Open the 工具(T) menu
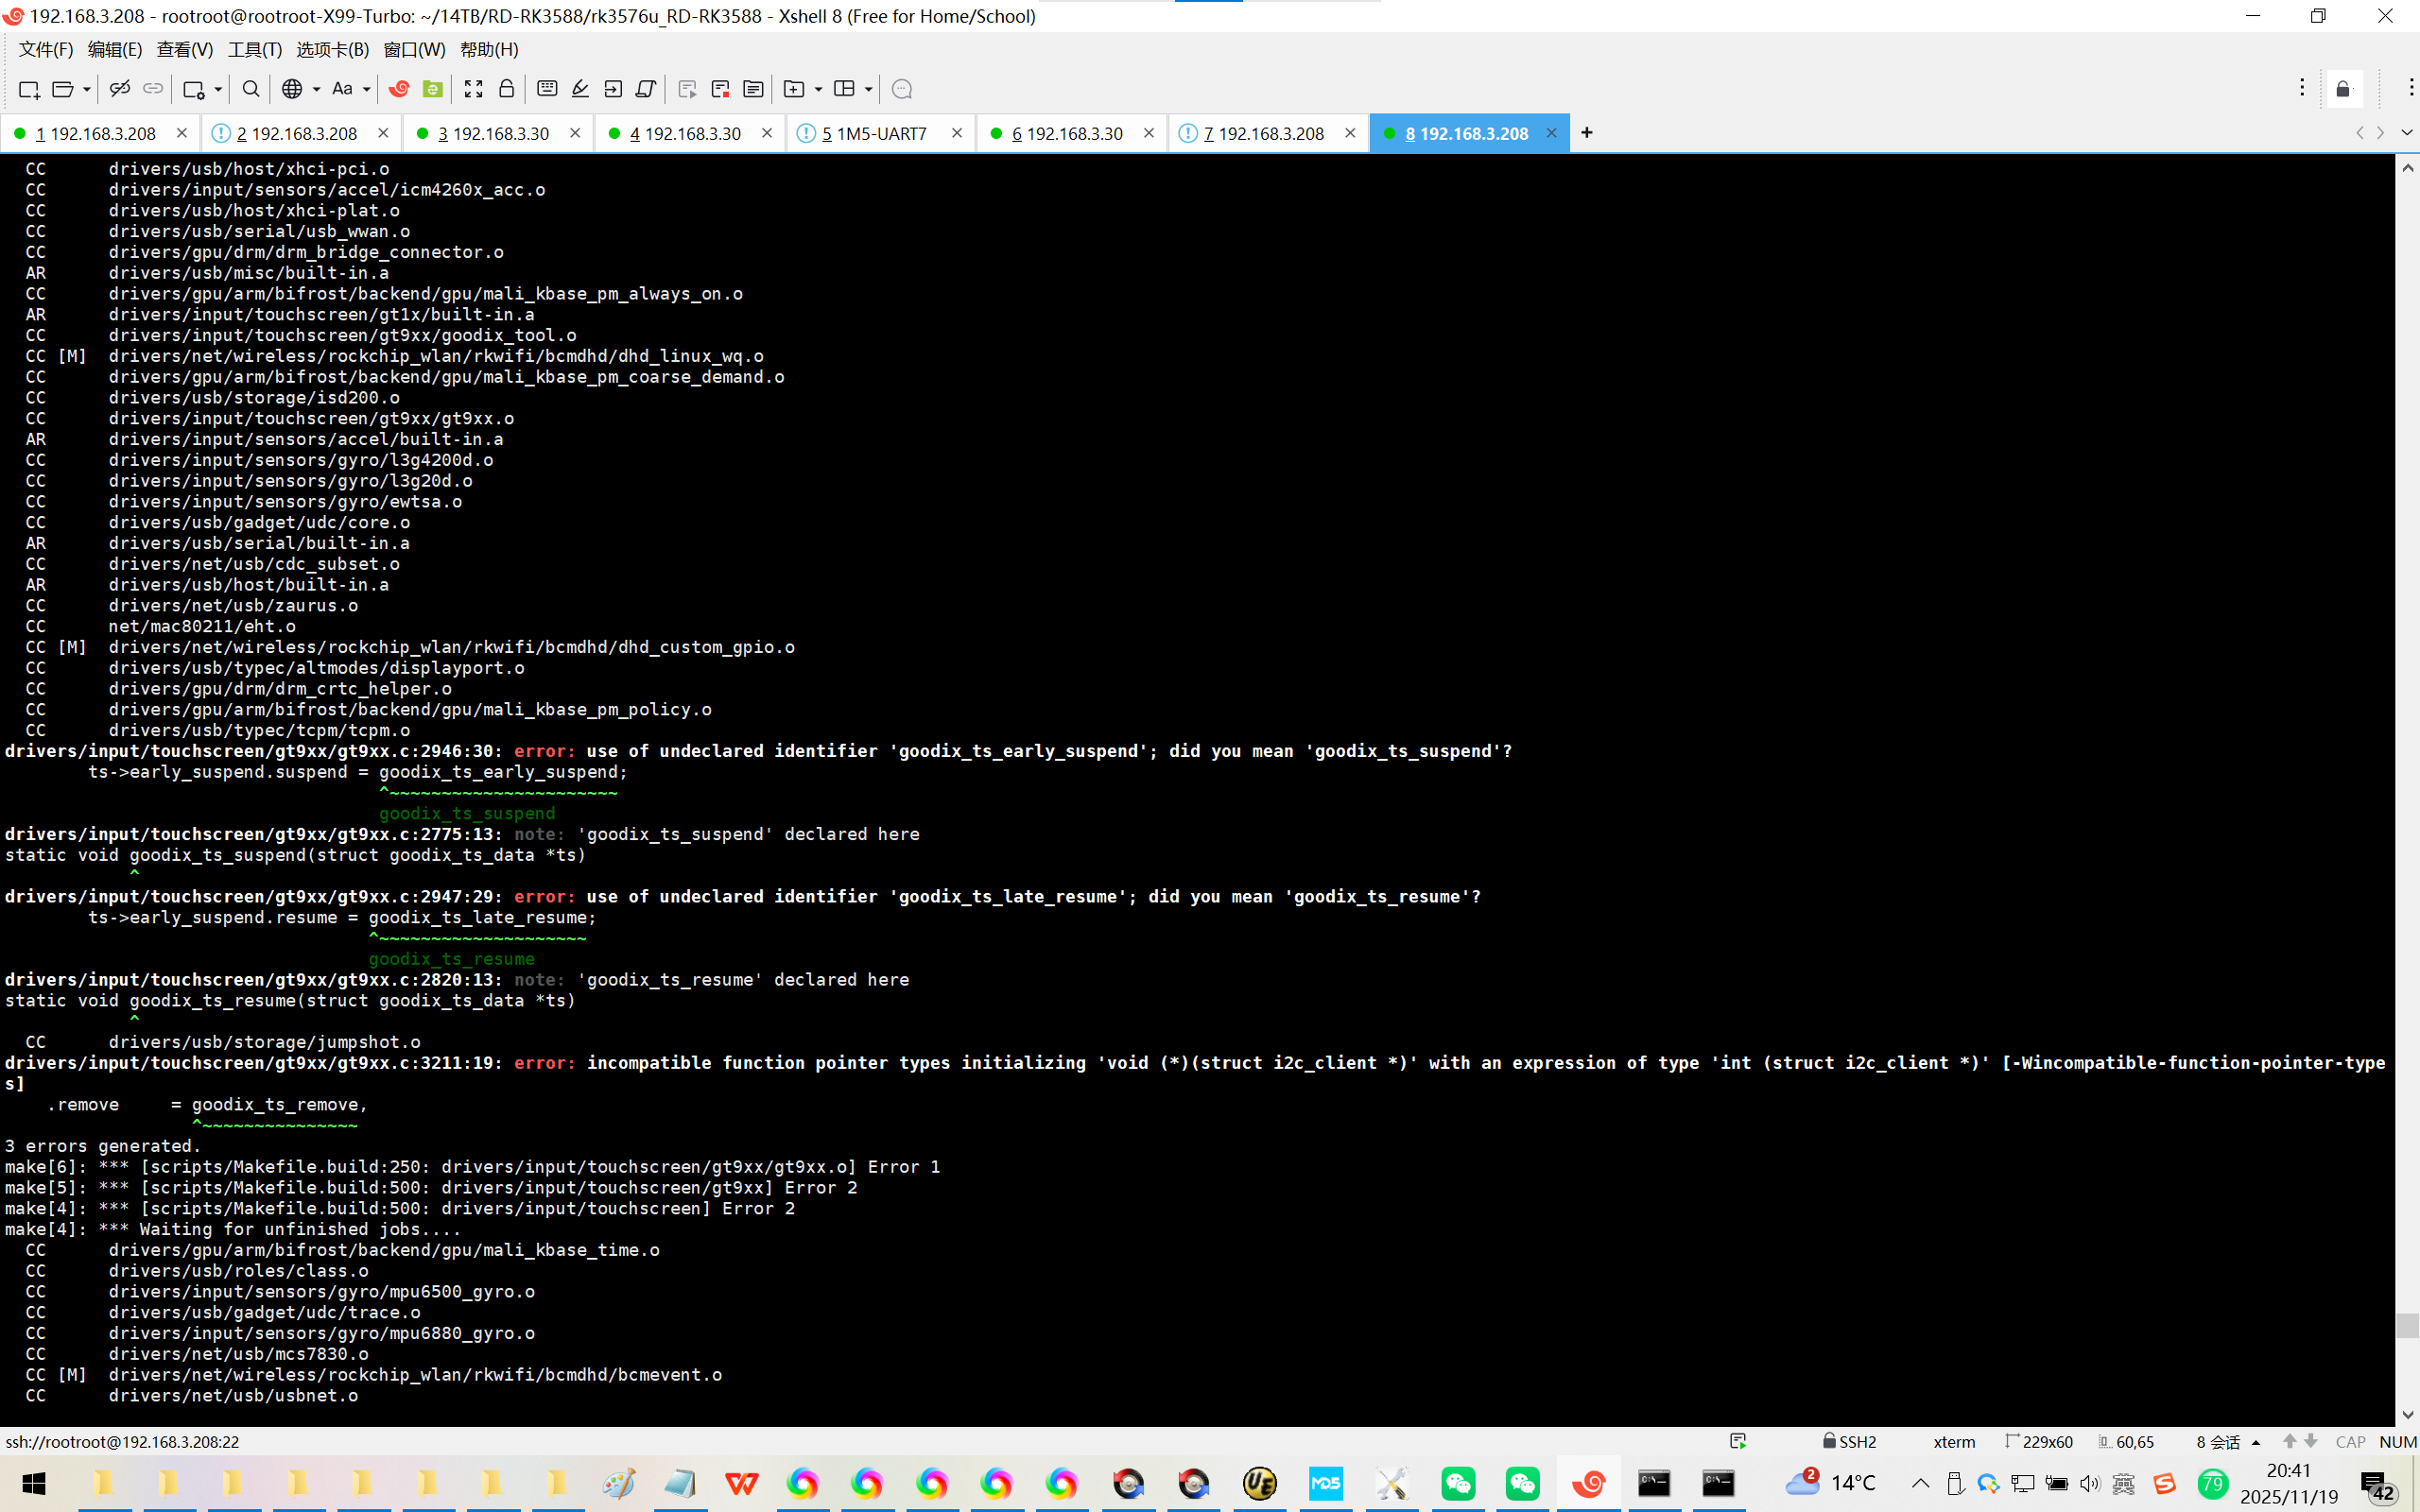Image resolution: width=2420 pixels, height=1512 pixels. [254, 49]
